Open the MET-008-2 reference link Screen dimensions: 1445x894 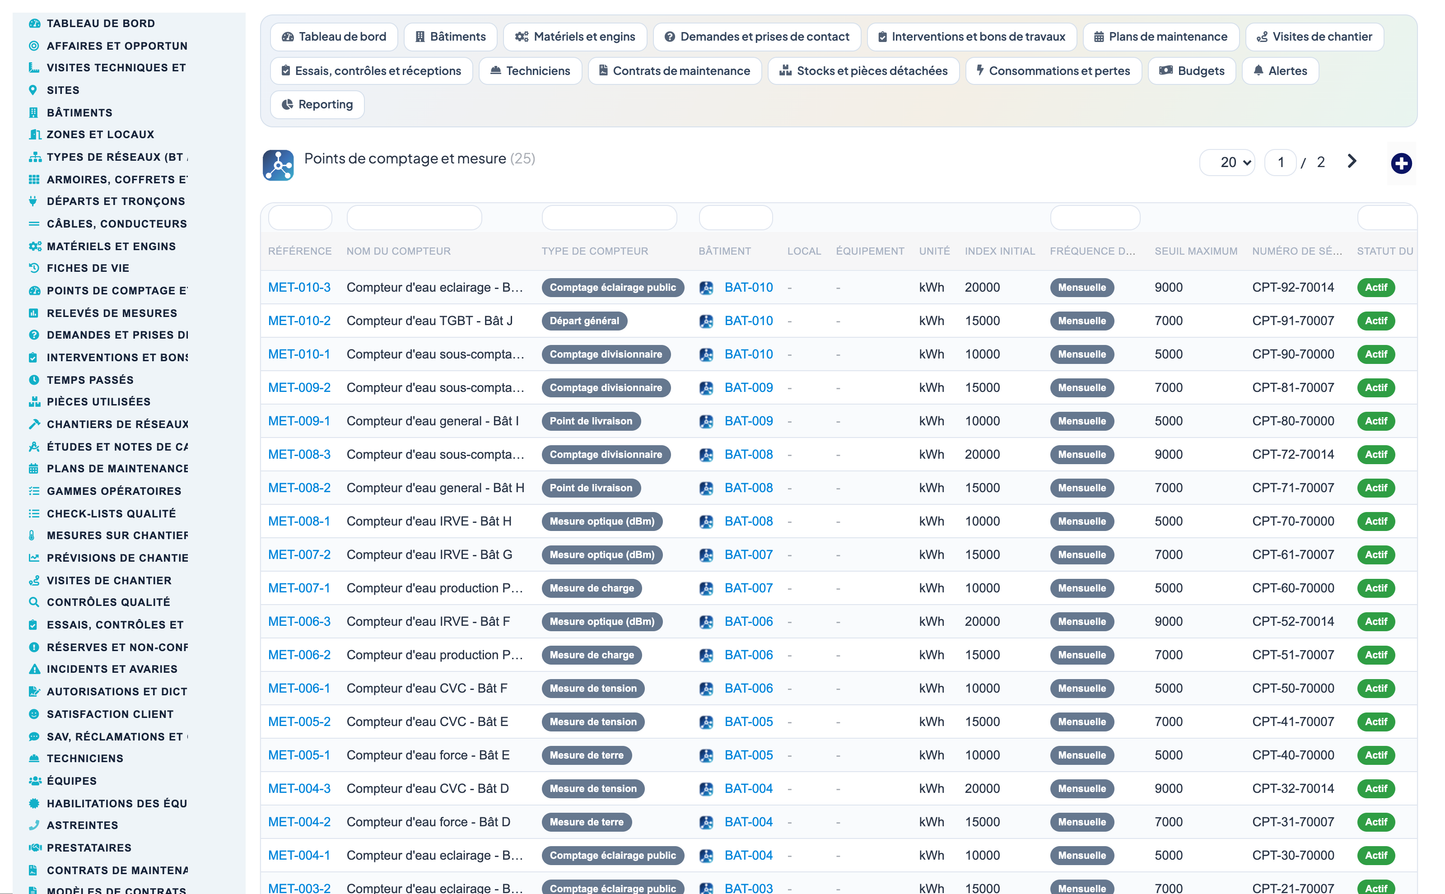(x=299, y=488)
